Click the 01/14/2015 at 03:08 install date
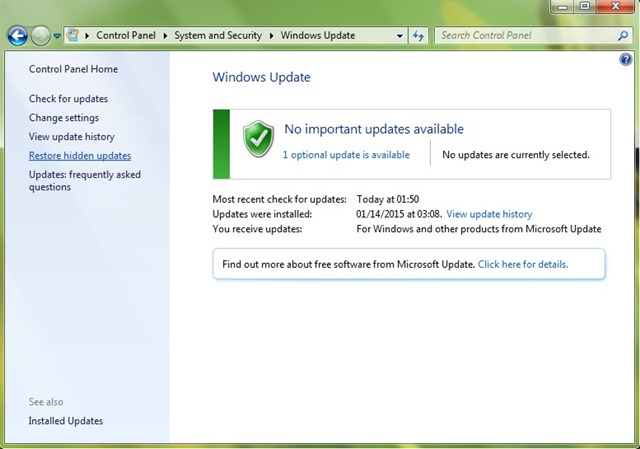The height and width of the screenshot is (449, 640). pyautogui.click(x=398, y=214)
